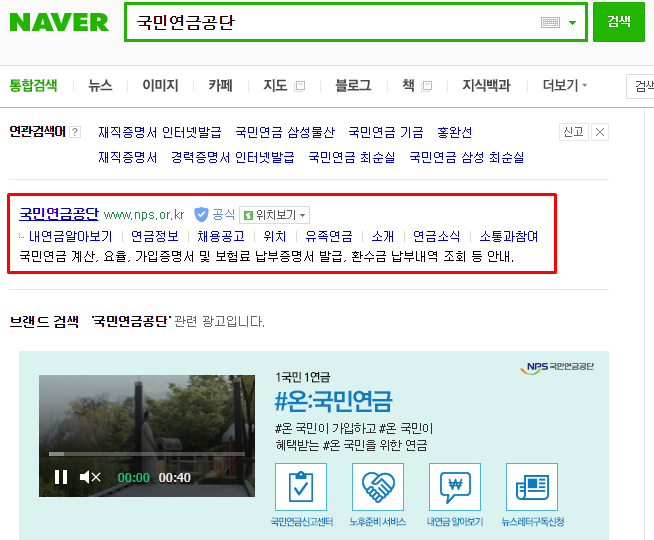This screenshot has width=654, height=540.
Task: Click the 00:40 video duration text
Action: (175, 477)
